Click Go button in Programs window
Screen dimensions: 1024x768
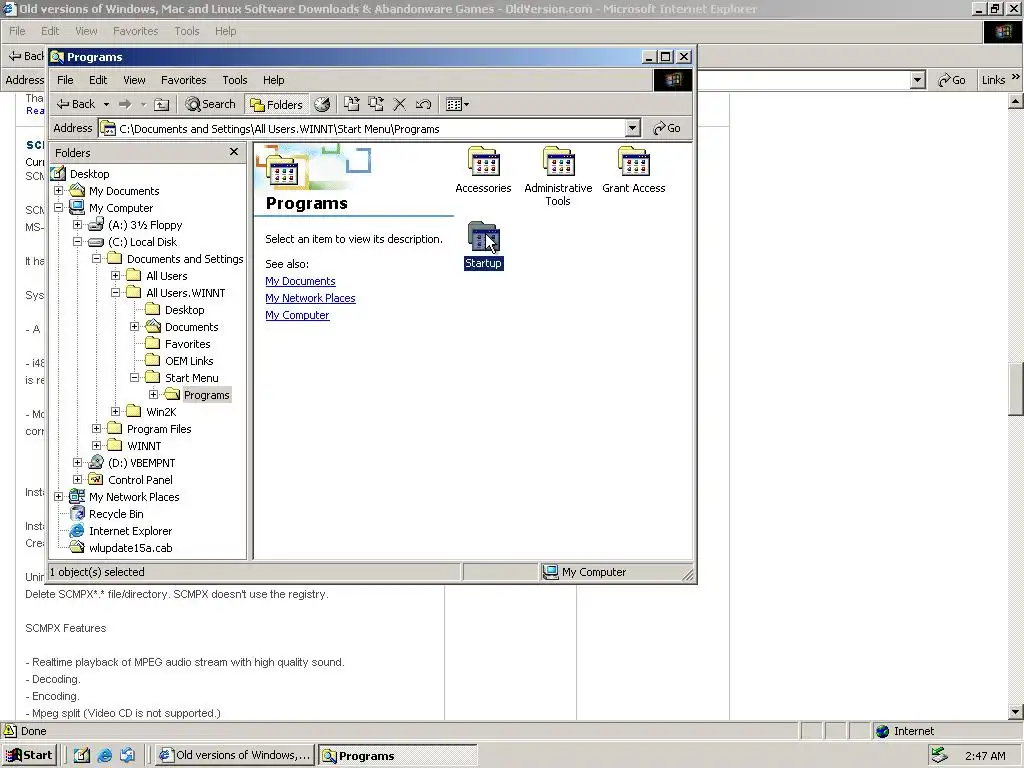point(667,129)
